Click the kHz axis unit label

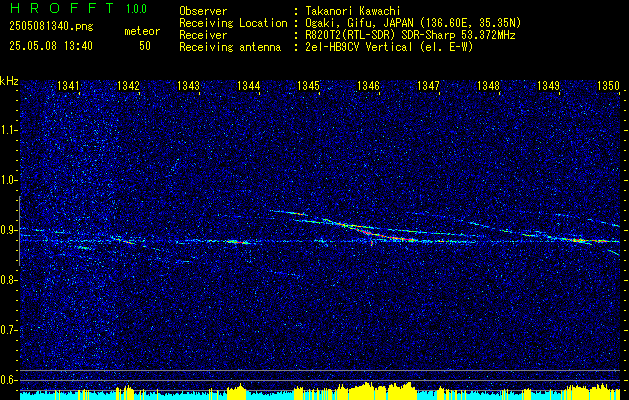(x=9, y=81)
